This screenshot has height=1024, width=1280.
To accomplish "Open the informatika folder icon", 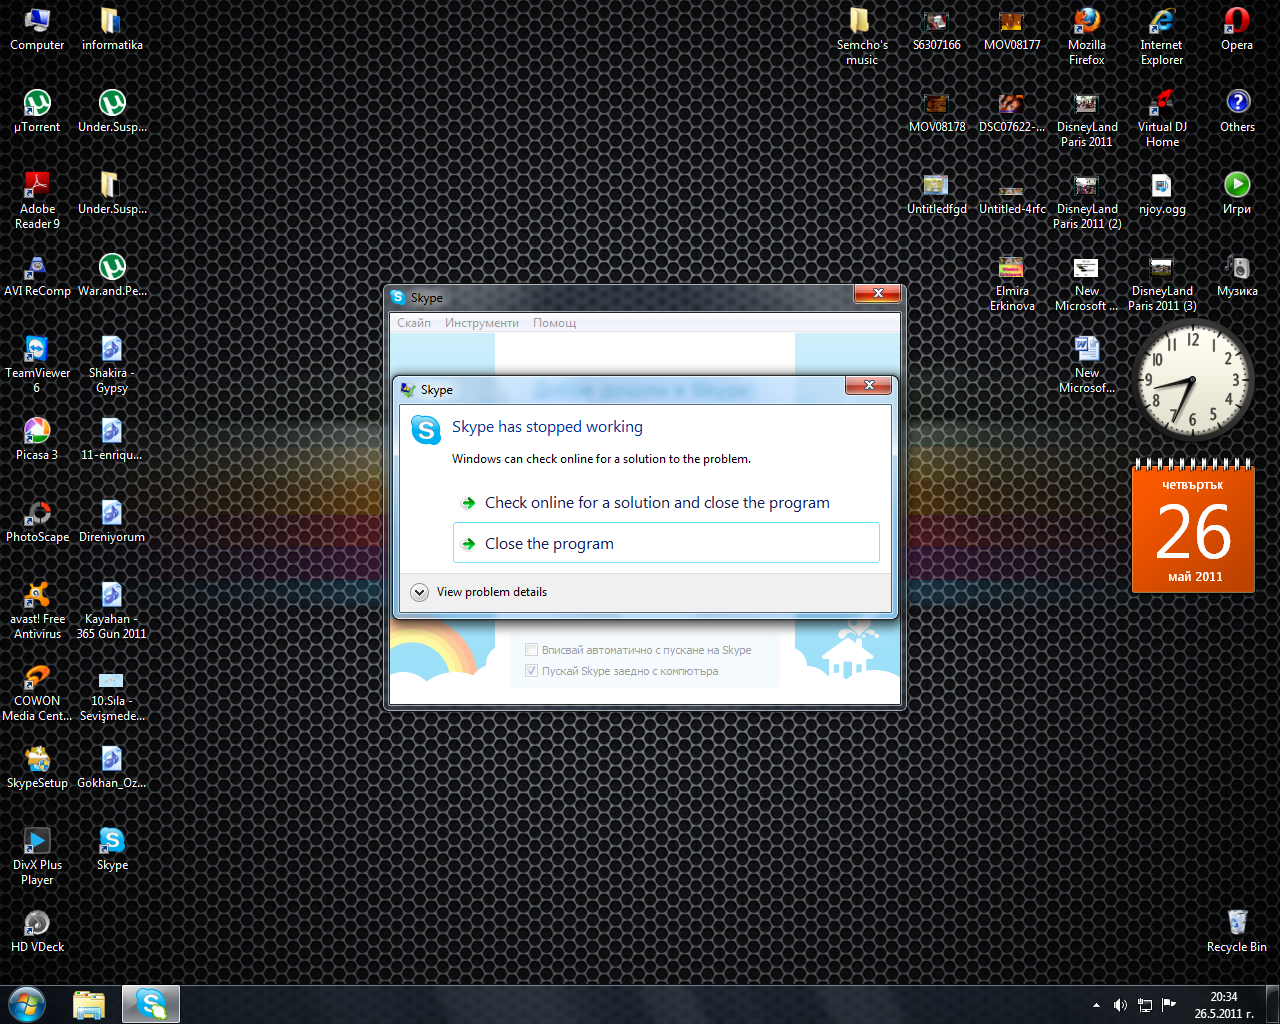I will click(x=112, y=30).
